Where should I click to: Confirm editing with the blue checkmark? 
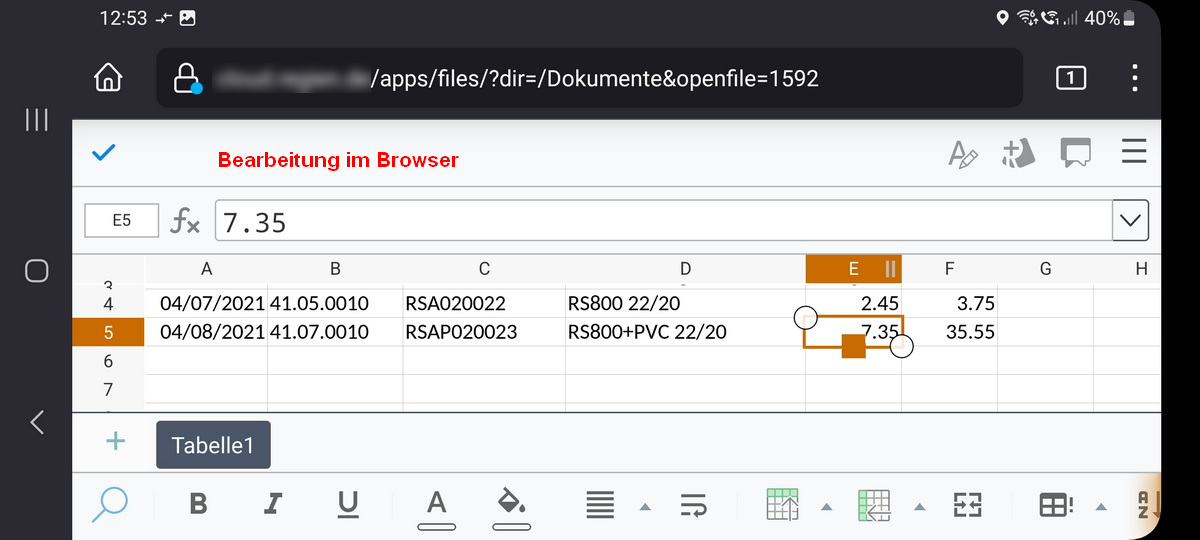103,153
